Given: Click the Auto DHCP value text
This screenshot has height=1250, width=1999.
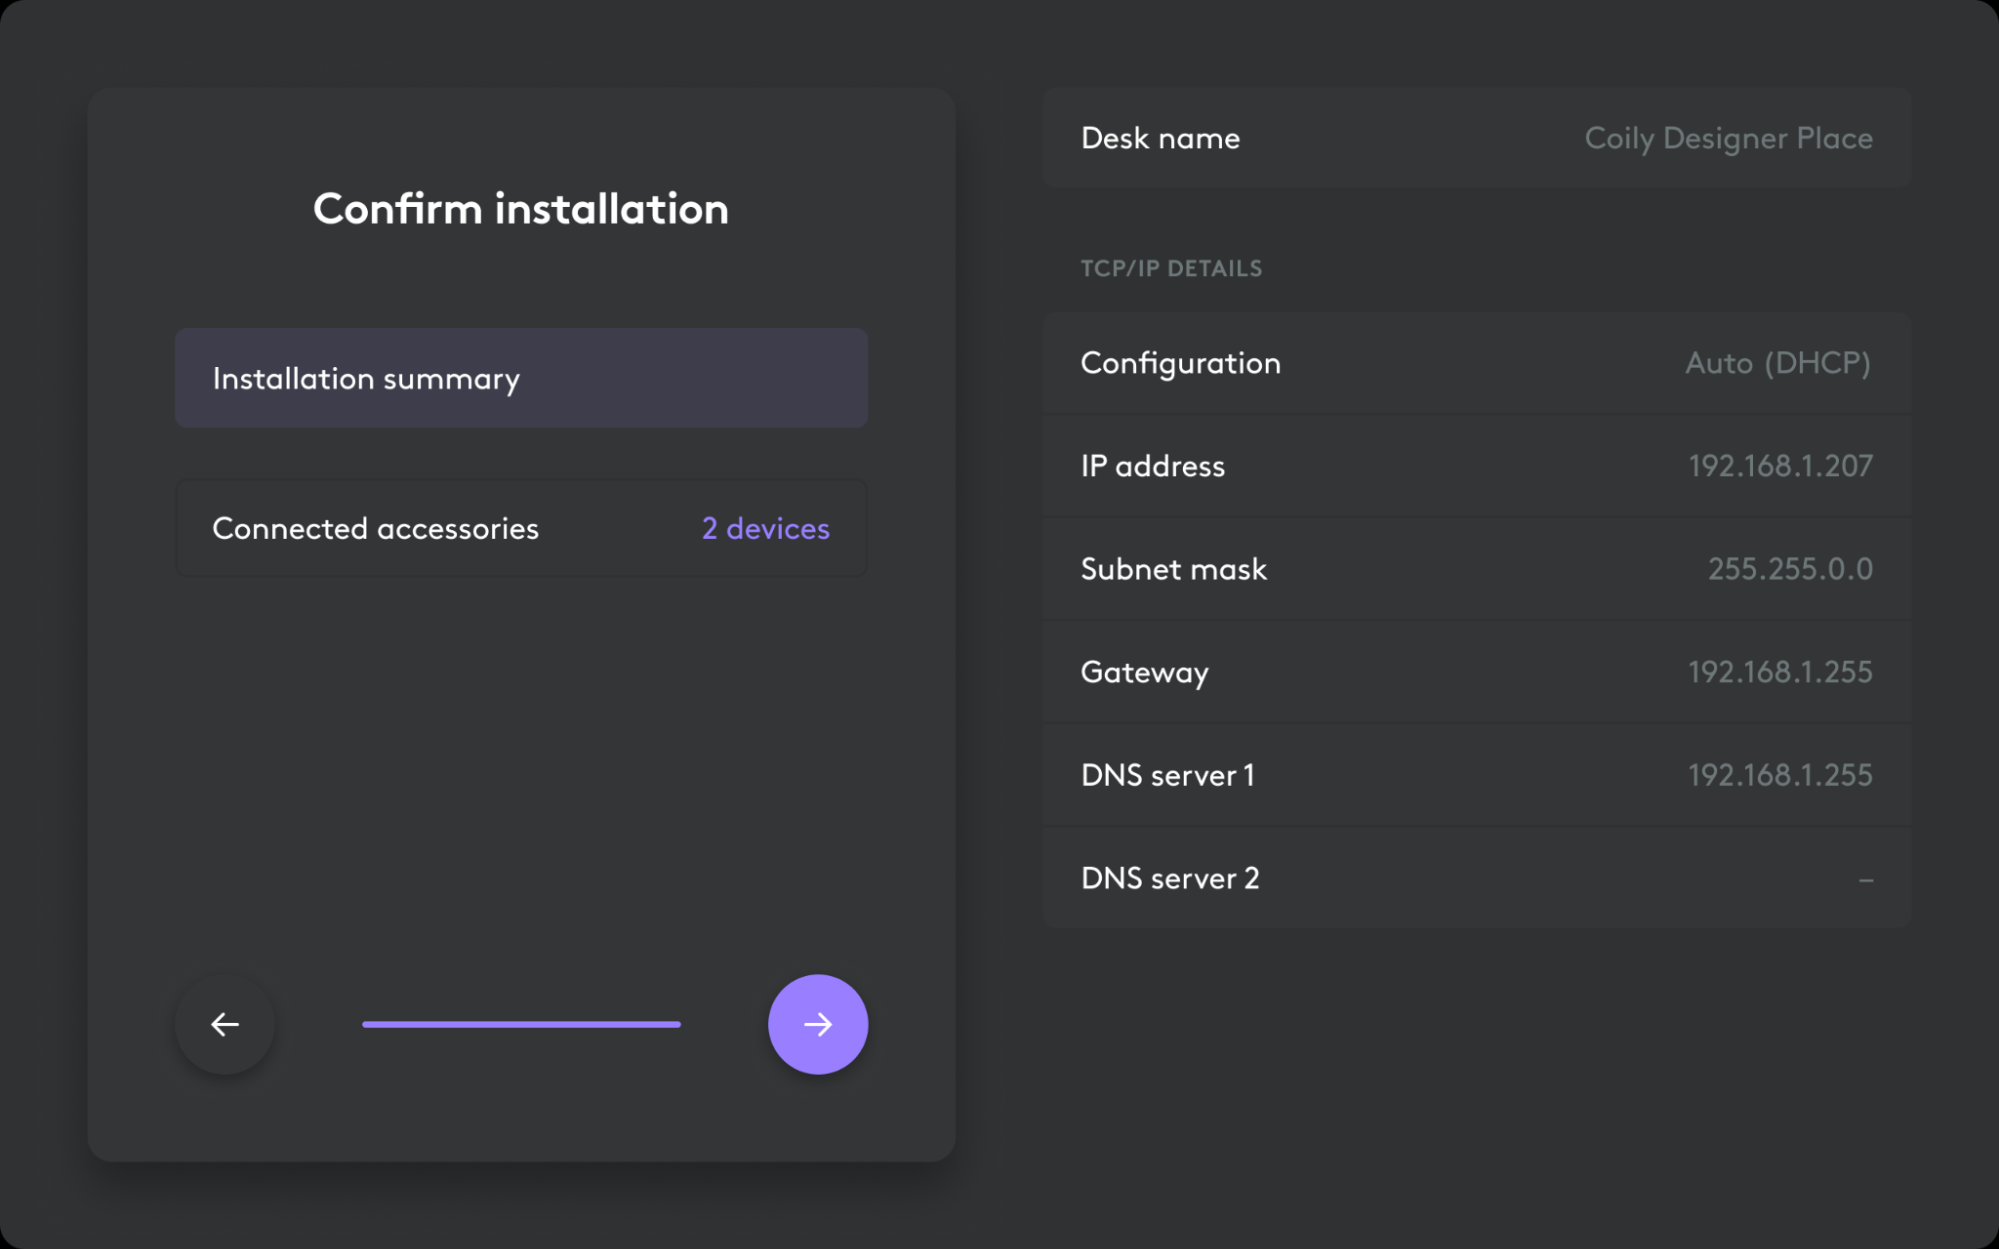Looking at the screenshot, I should [x=1779, y=363].
